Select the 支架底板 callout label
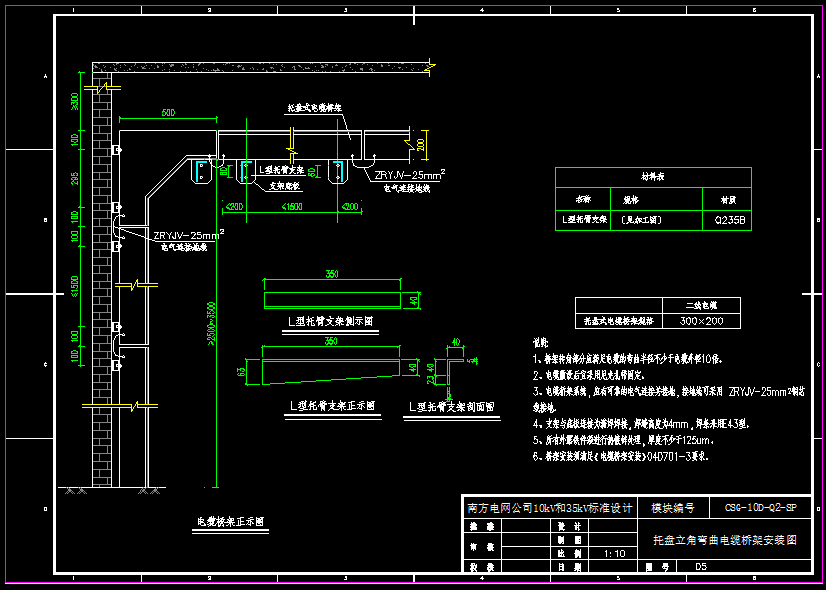 tap(284, 186)
